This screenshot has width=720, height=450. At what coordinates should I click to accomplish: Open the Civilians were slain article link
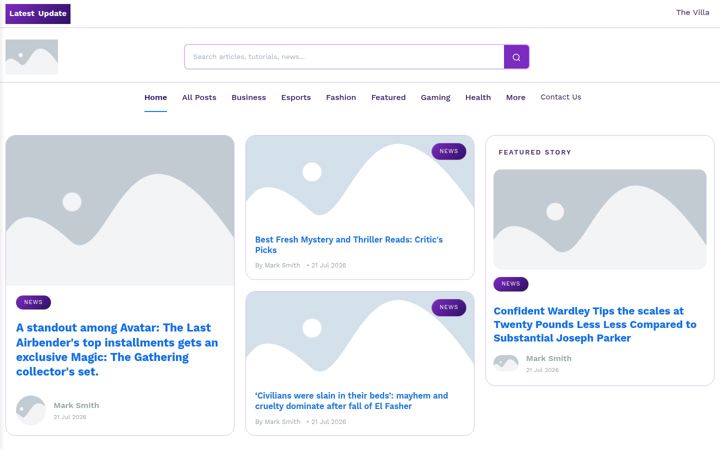pos(351,401)
